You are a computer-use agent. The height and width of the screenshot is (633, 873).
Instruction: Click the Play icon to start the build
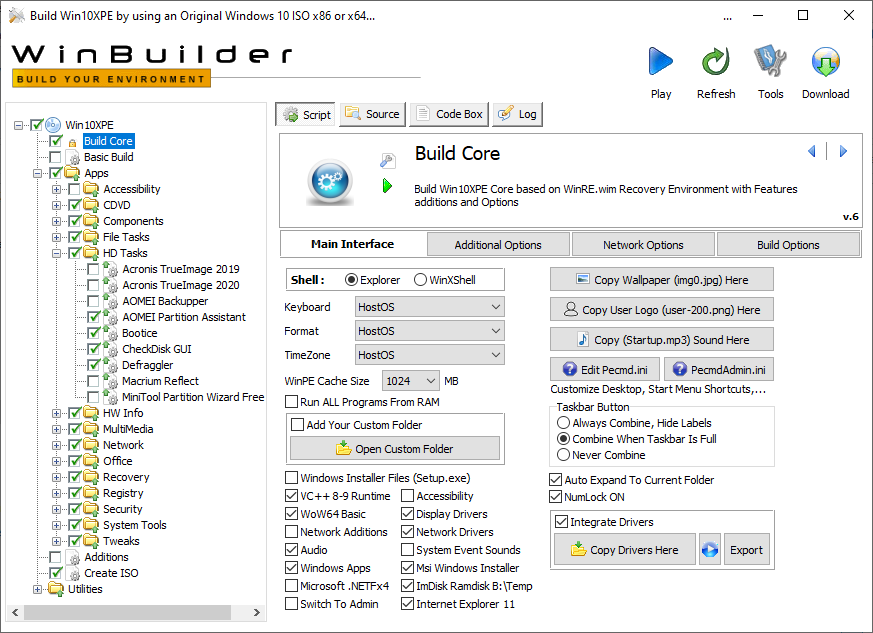pos(660,61)
